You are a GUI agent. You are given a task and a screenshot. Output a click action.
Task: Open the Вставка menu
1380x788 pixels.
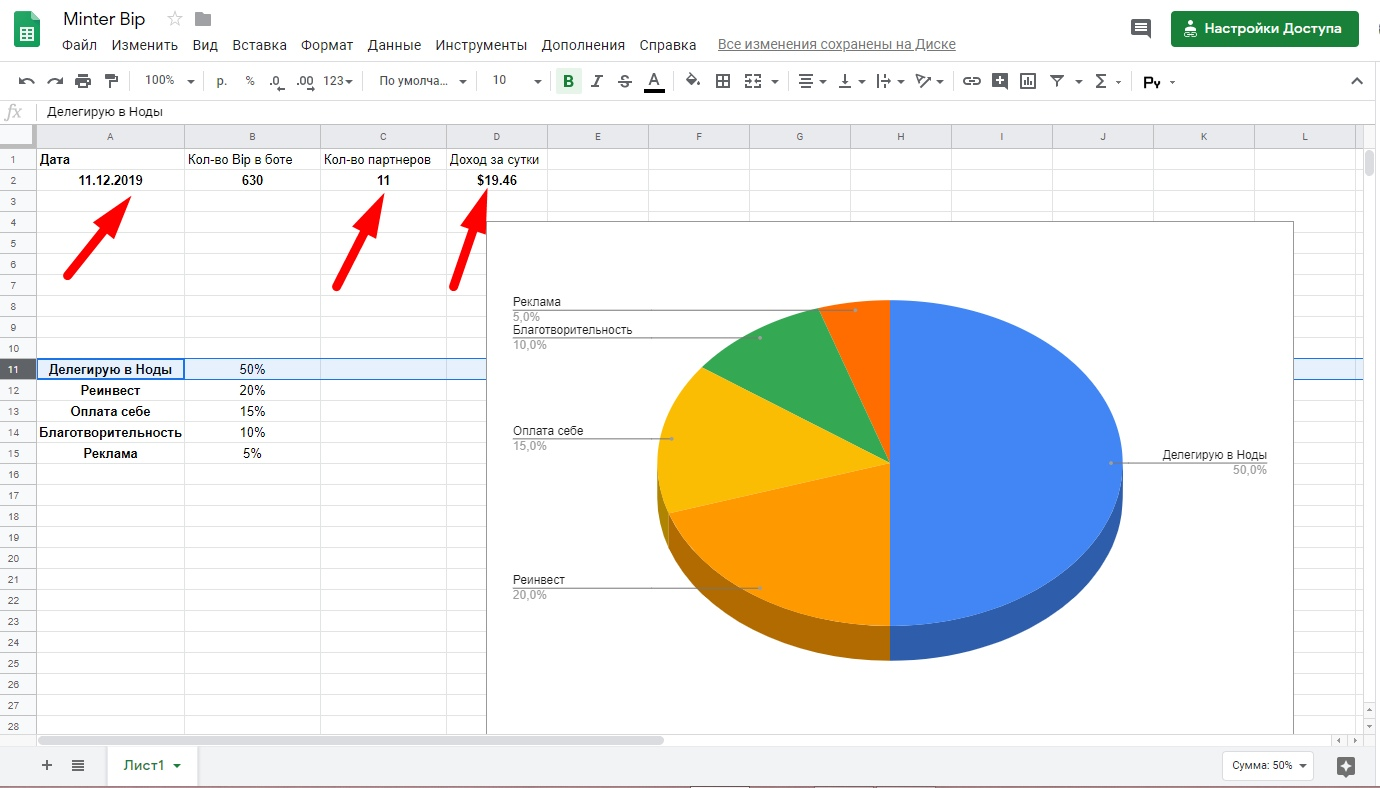[x=259, y=45]
